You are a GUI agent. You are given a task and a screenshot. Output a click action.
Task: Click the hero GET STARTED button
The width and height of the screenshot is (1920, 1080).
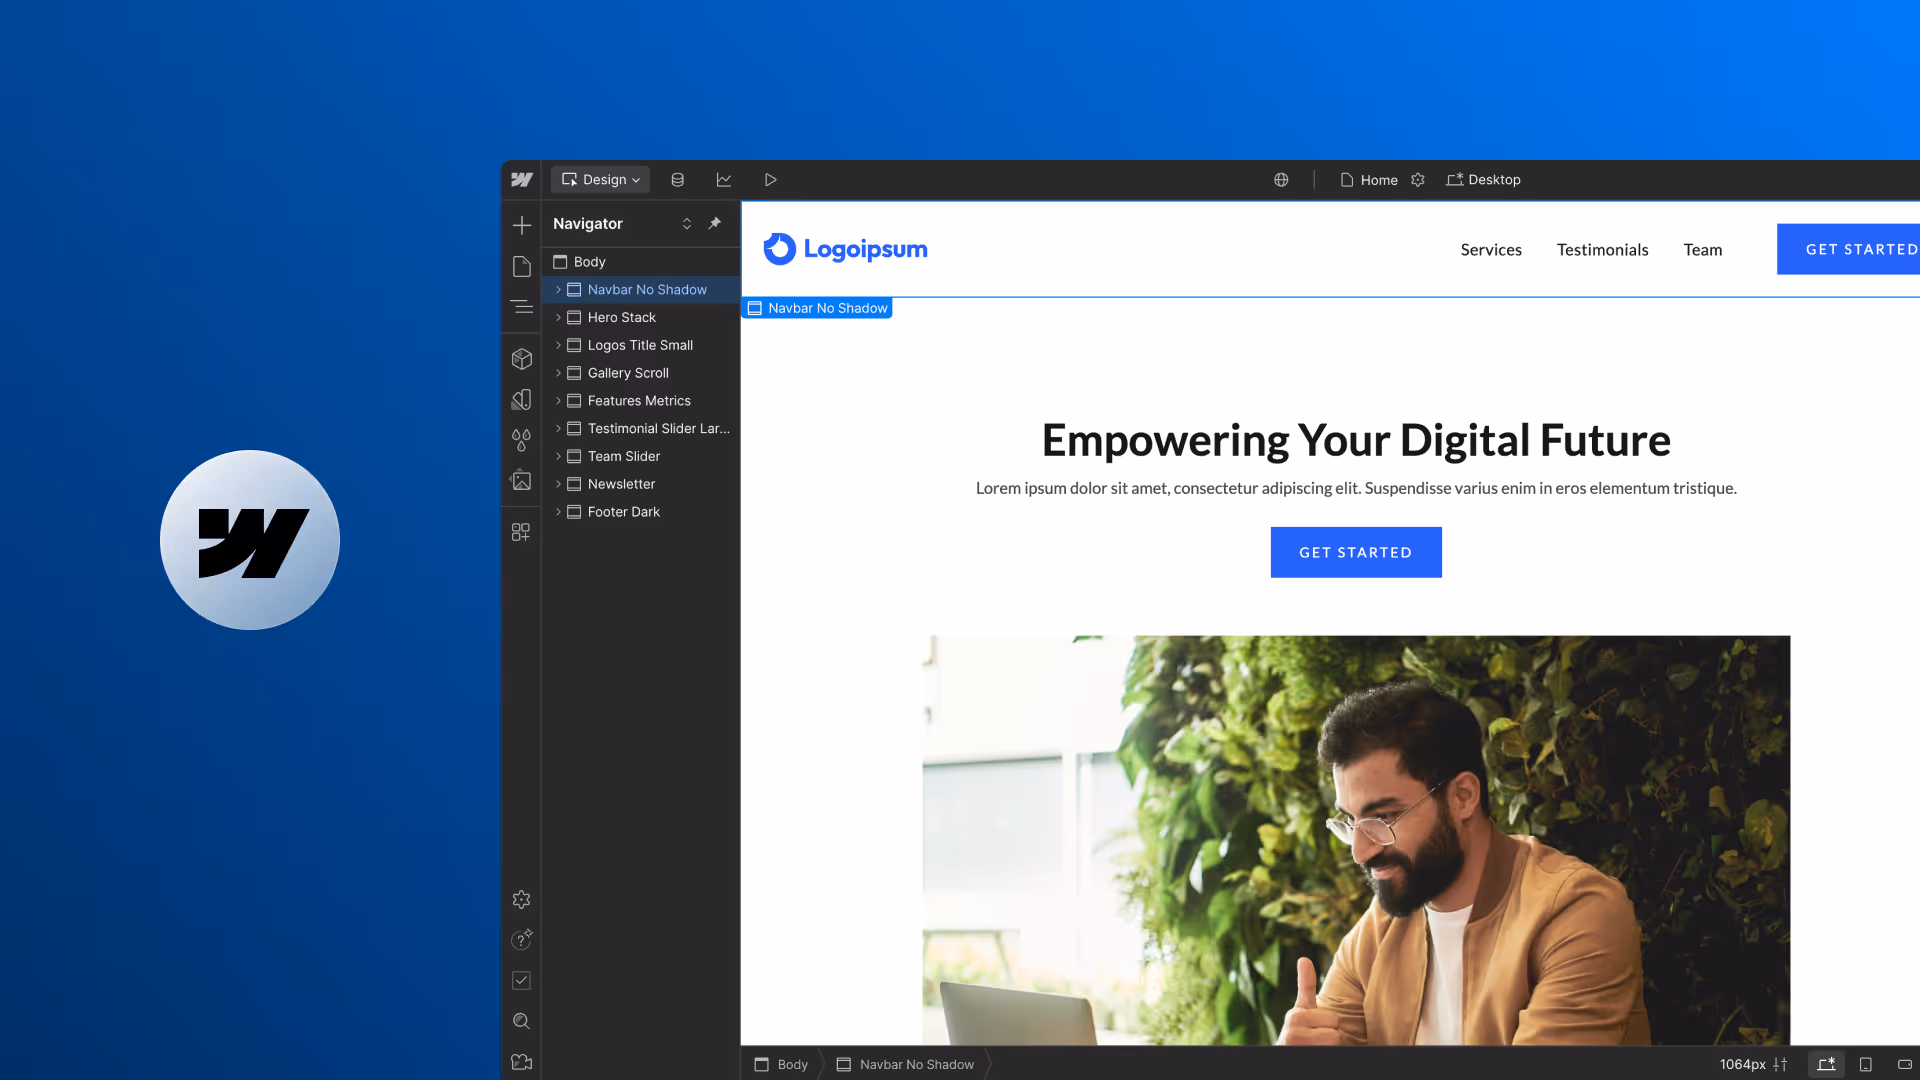coord(1355,552)
